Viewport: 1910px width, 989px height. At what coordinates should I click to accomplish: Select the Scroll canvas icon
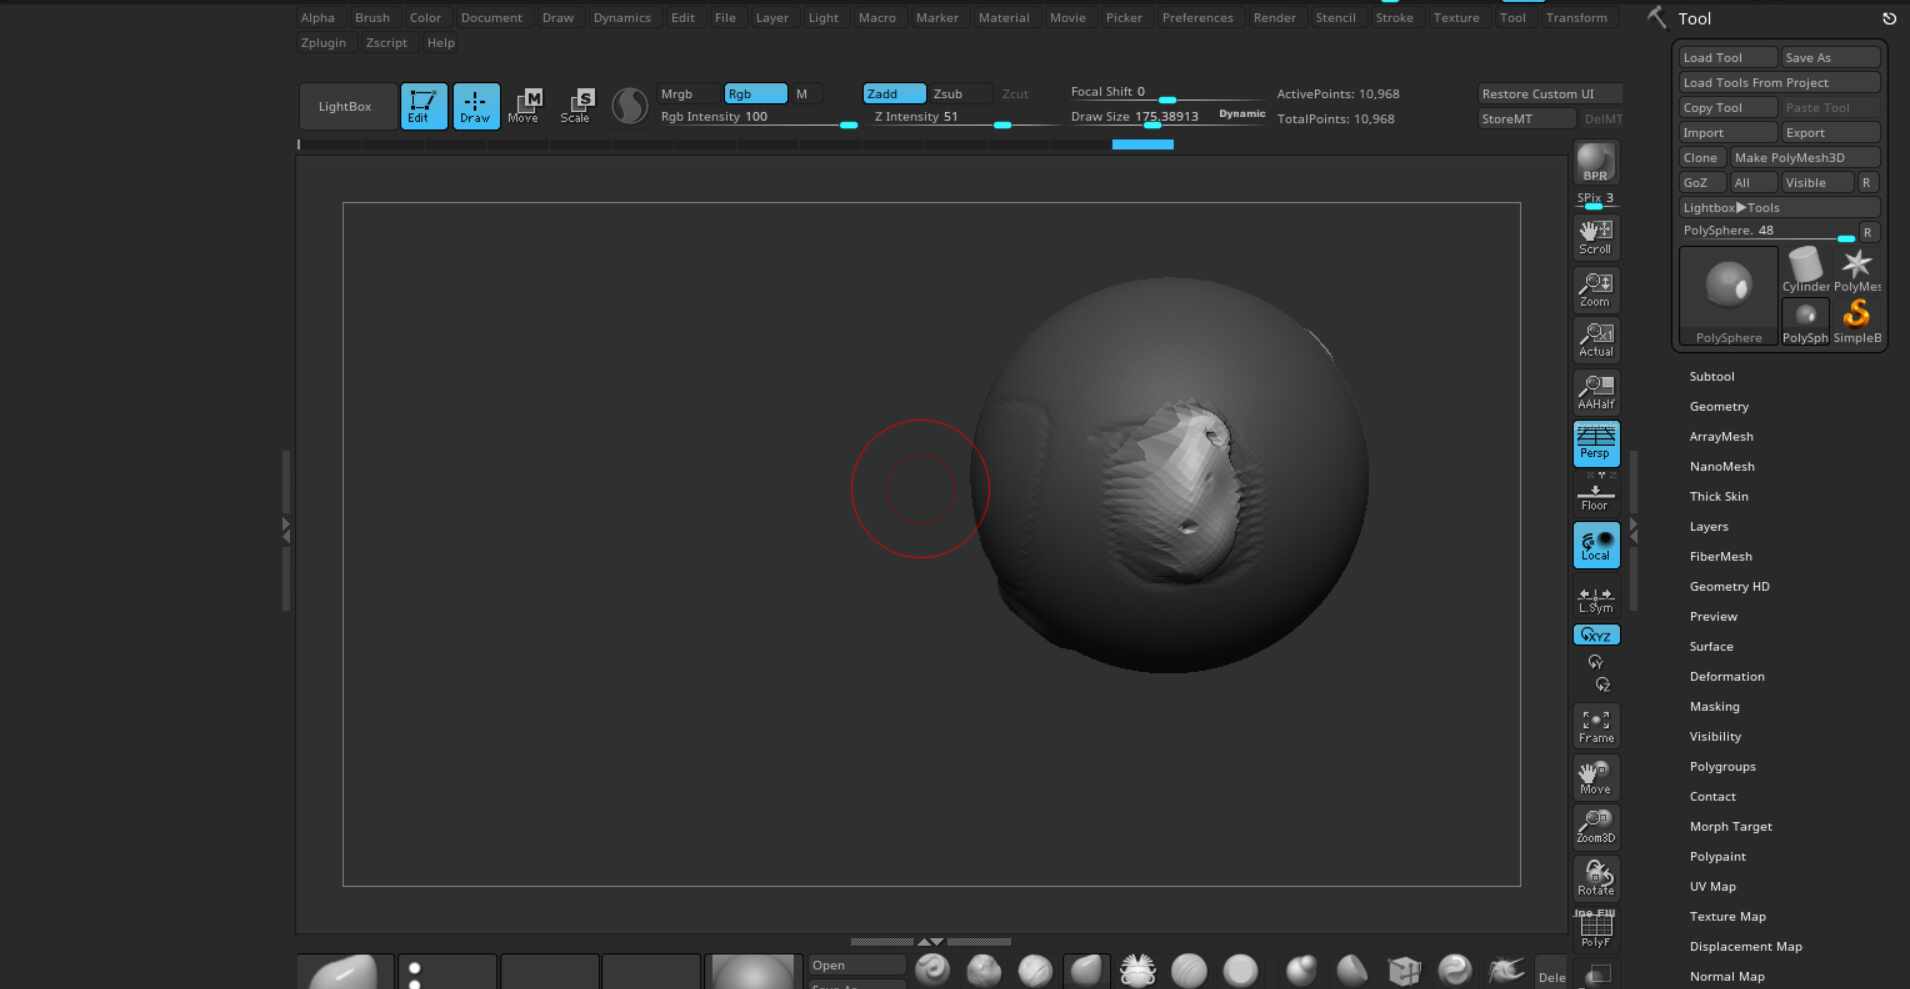[1595, 237]
